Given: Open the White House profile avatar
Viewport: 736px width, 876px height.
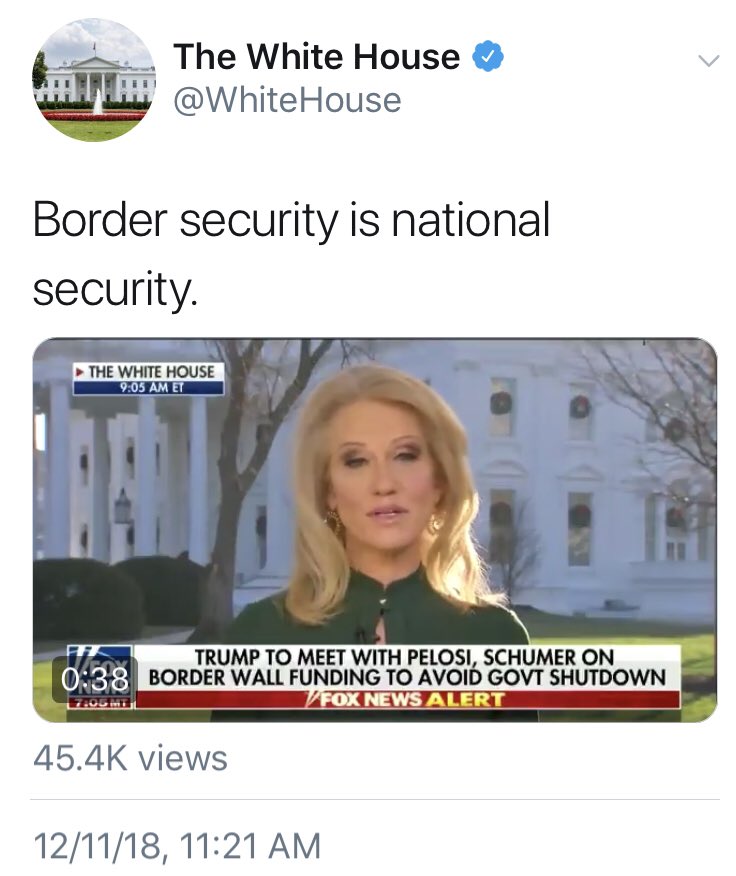Looking at the screenshot, I should 94,80.
